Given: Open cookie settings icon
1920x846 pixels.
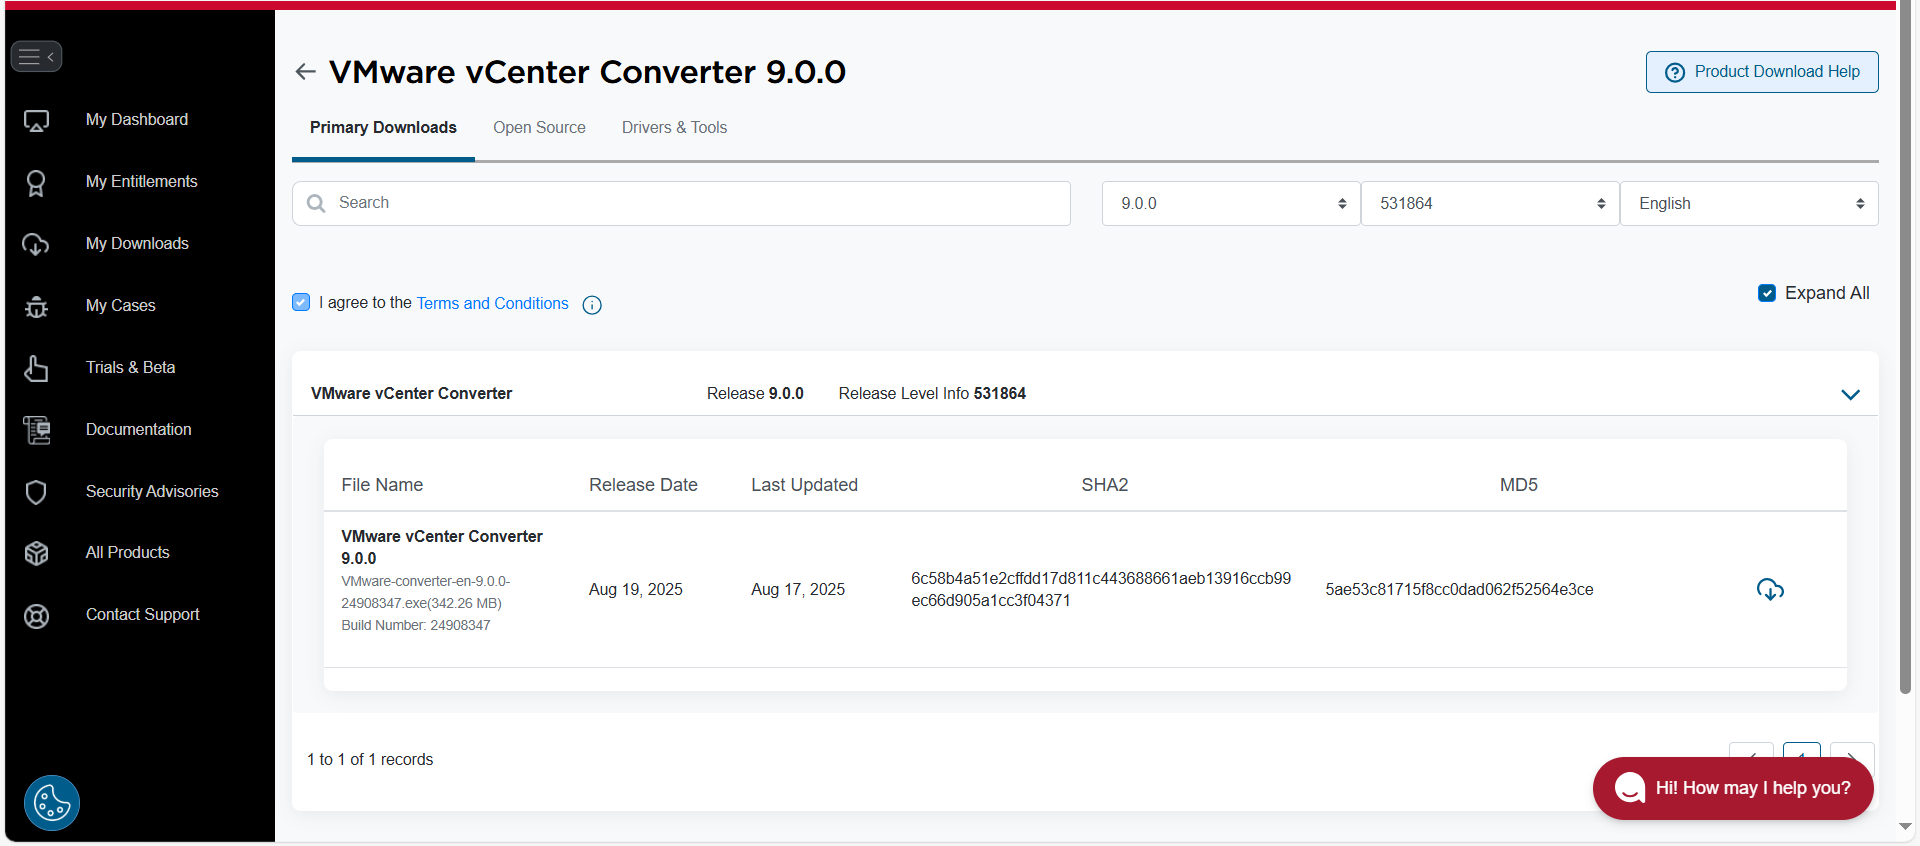Looking at the screenshot, I should tap(52, 802).
